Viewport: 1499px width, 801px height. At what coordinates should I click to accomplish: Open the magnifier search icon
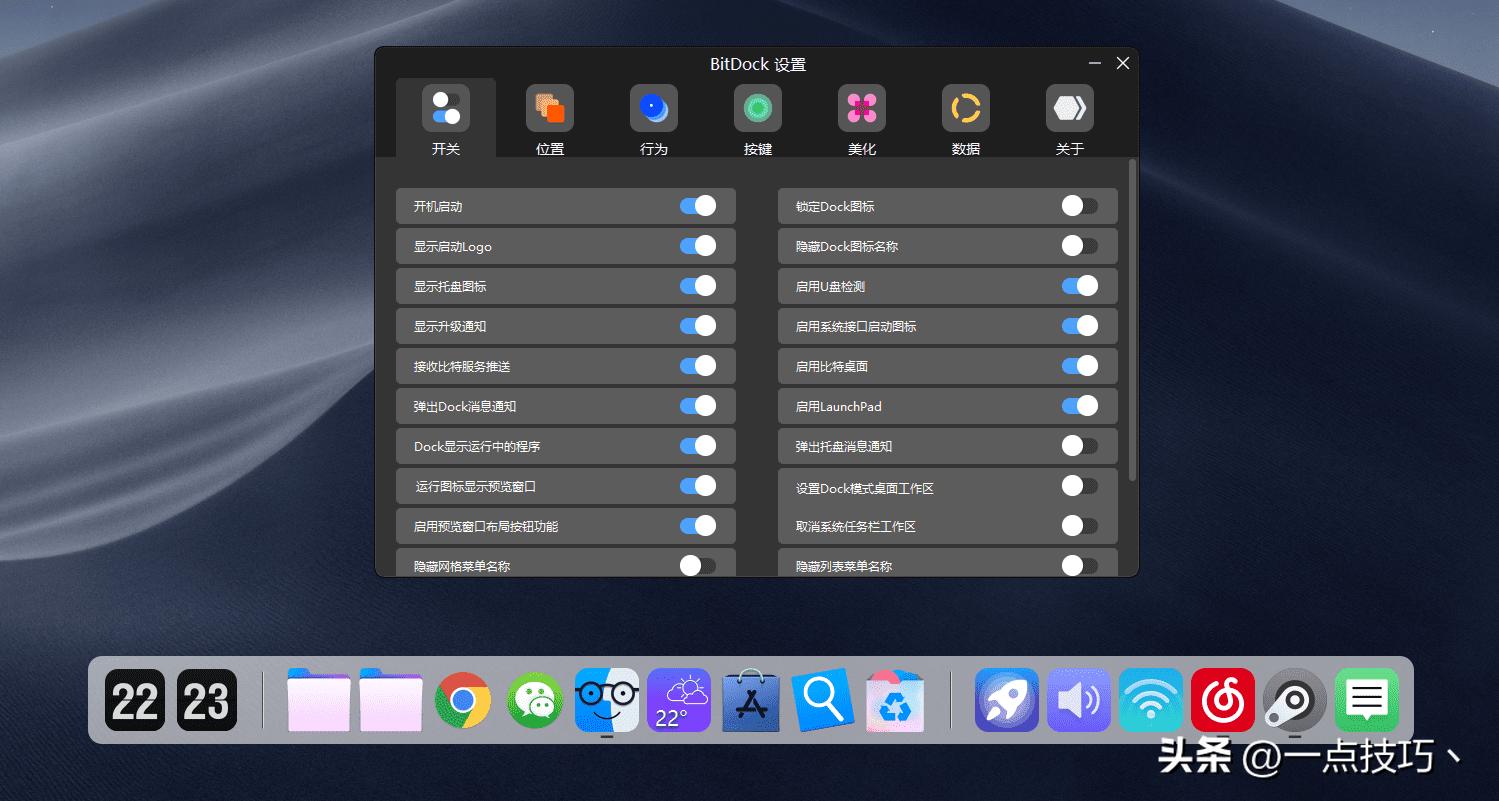822,700
